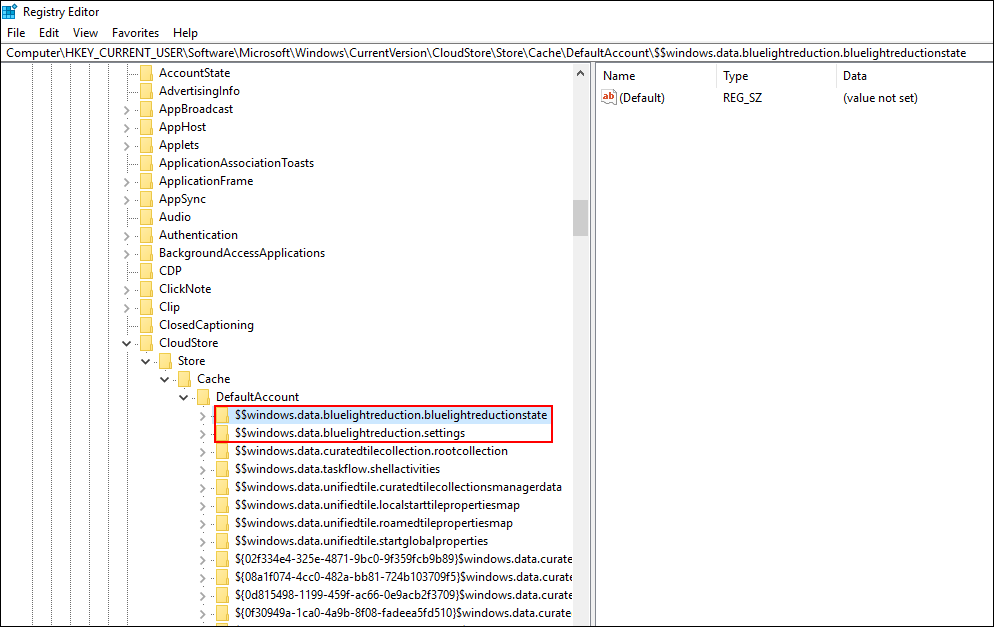Image resolution: width=994 pixels, height=627 pixels.
Task: Open the Favorites menu
Action: [x=135, y=33]
